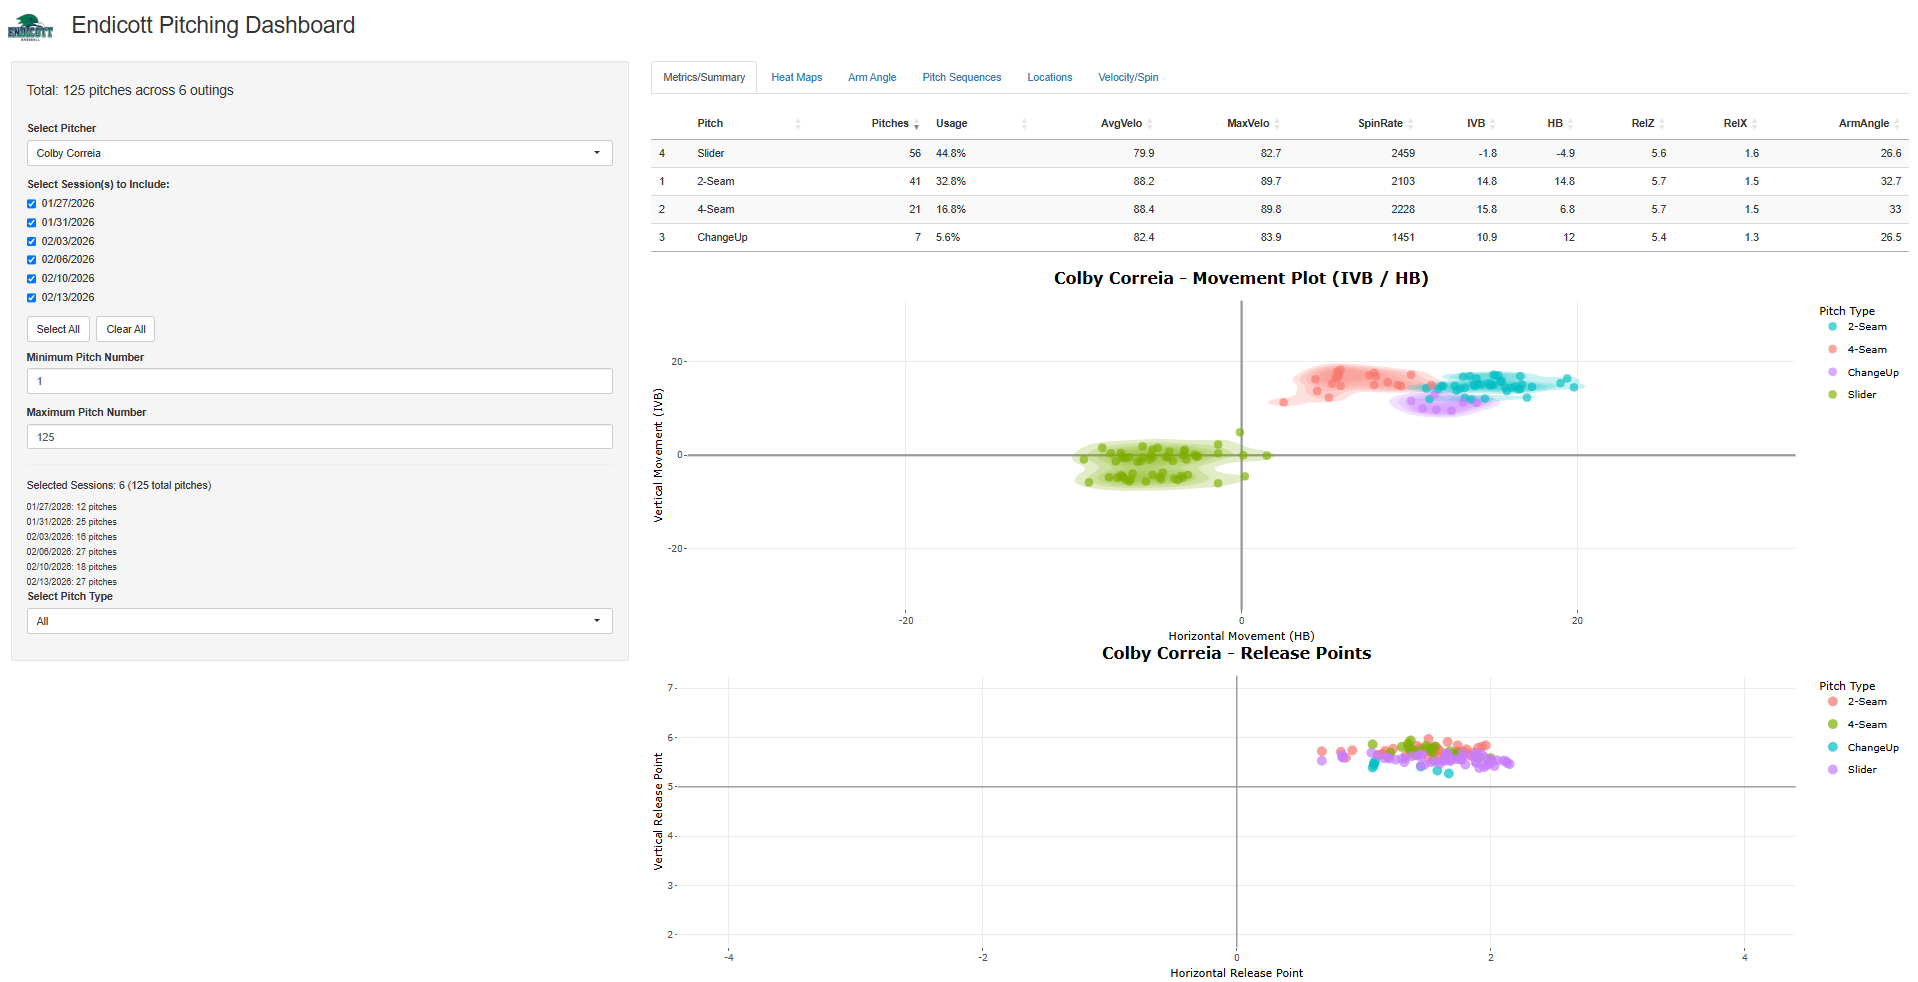Sort table by Pitches column arrows

coord(916,124)
